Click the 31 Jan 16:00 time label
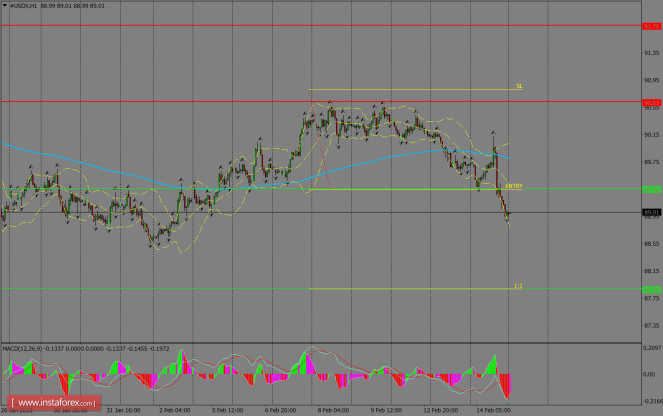The image size is (663, 416). 123,410
